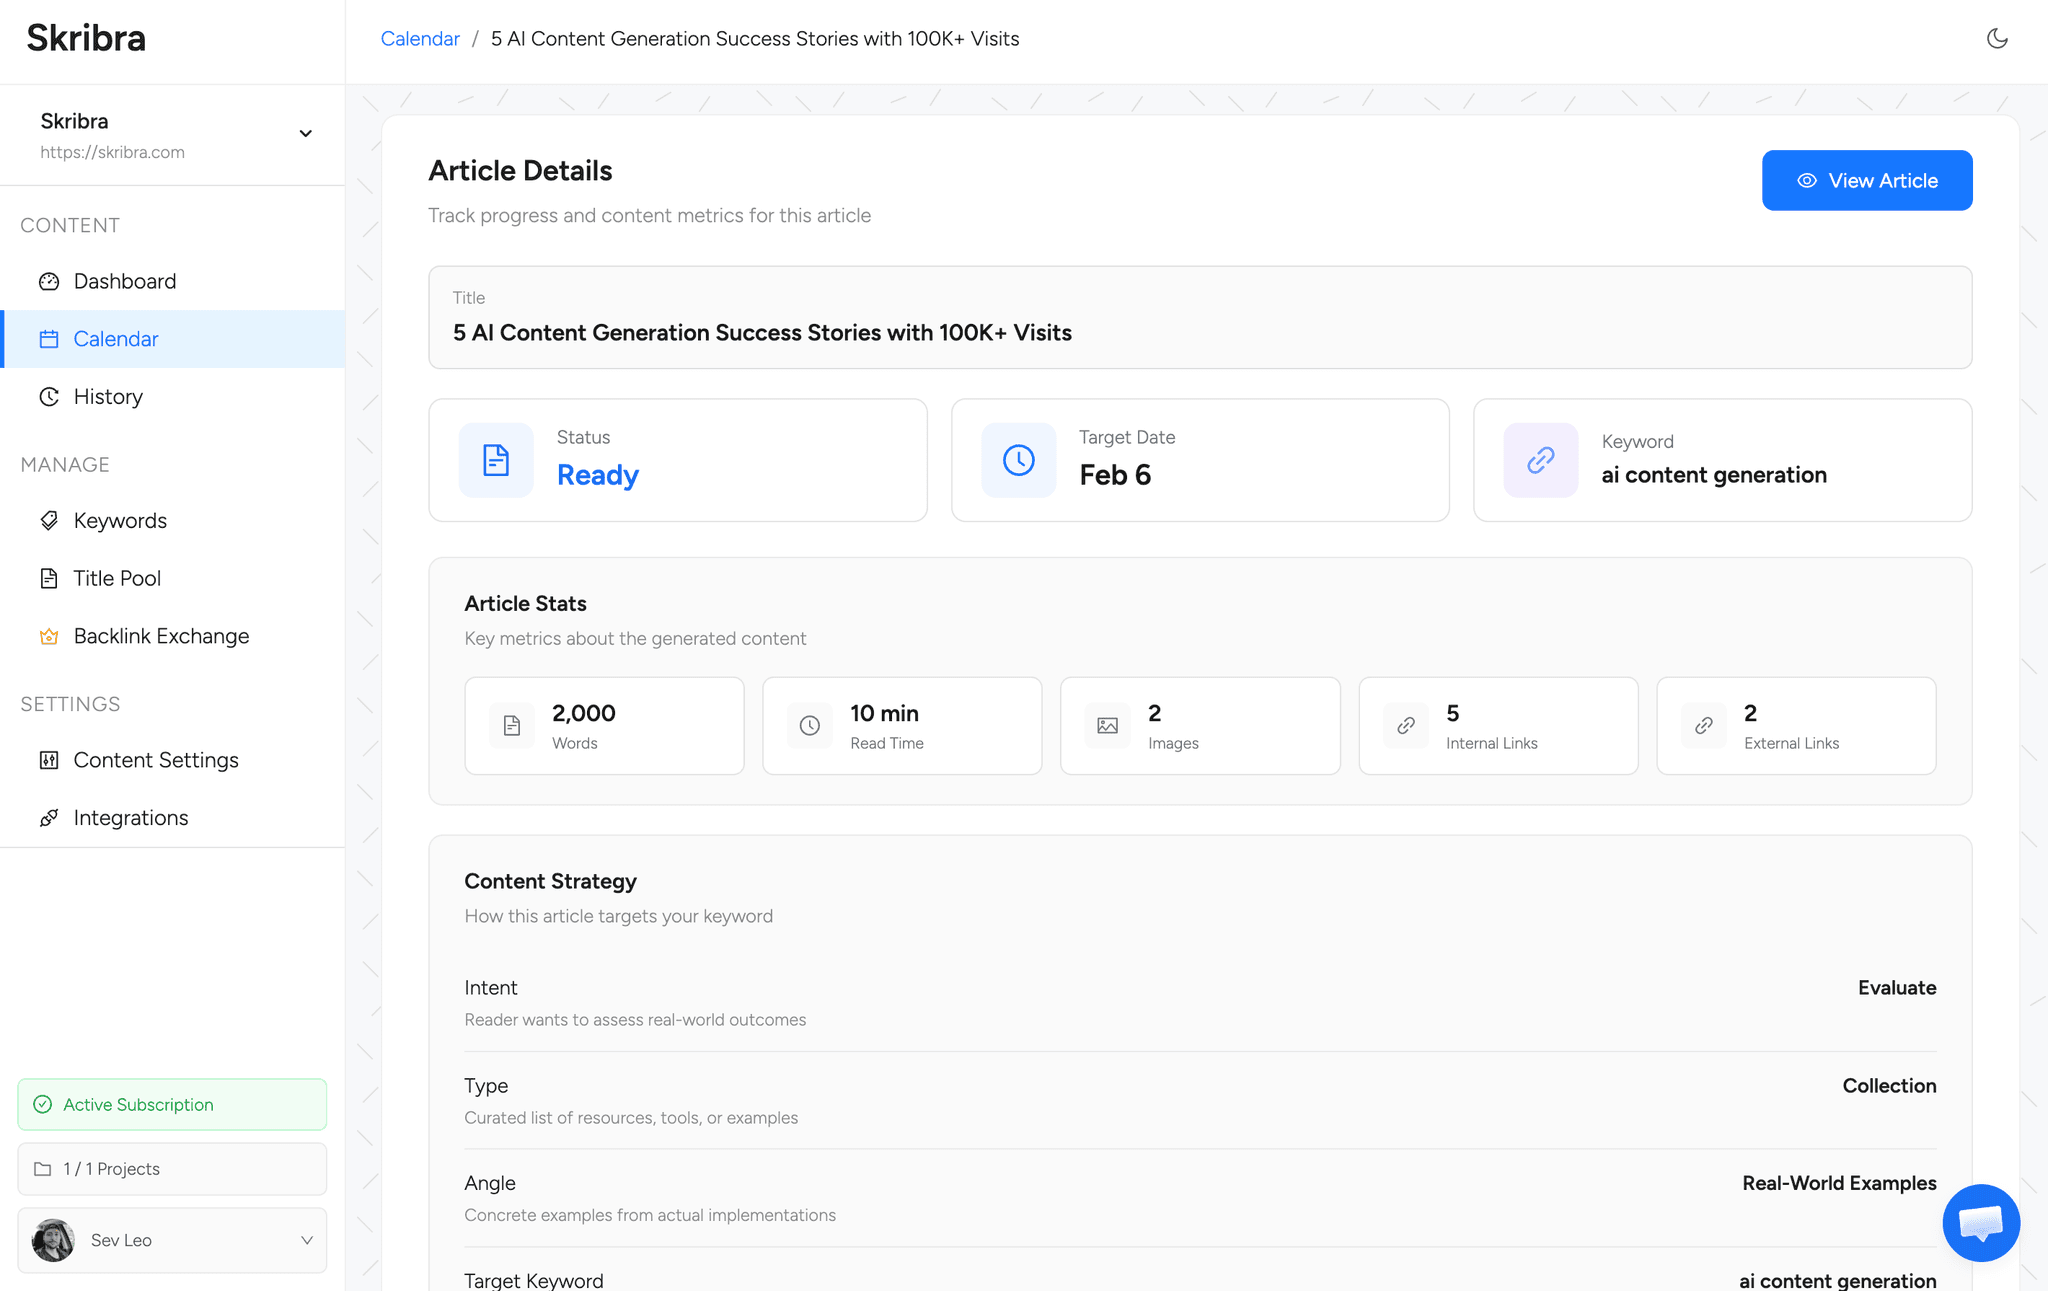The width and height of the screenshot is (2048, 1291).
Task: Open the History section from sidebar
Action: (107, 396)
